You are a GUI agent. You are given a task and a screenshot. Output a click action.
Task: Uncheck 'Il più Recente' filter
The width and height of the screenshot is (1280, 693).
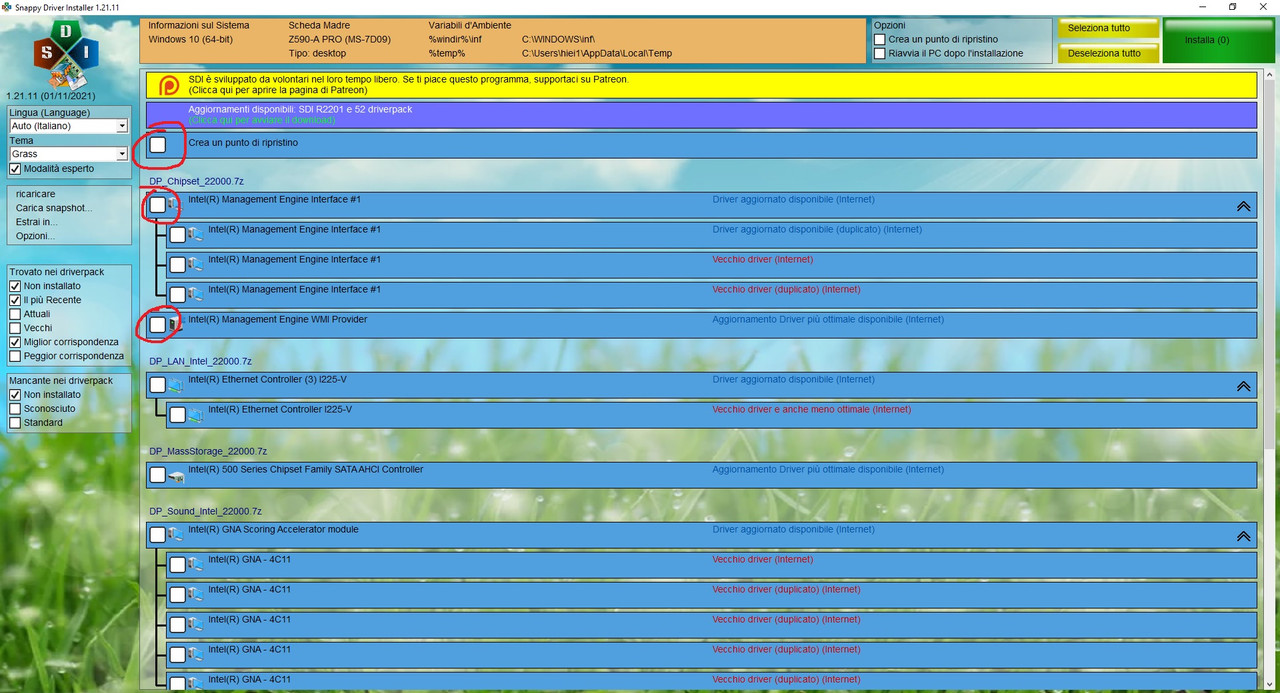point(15,300)
